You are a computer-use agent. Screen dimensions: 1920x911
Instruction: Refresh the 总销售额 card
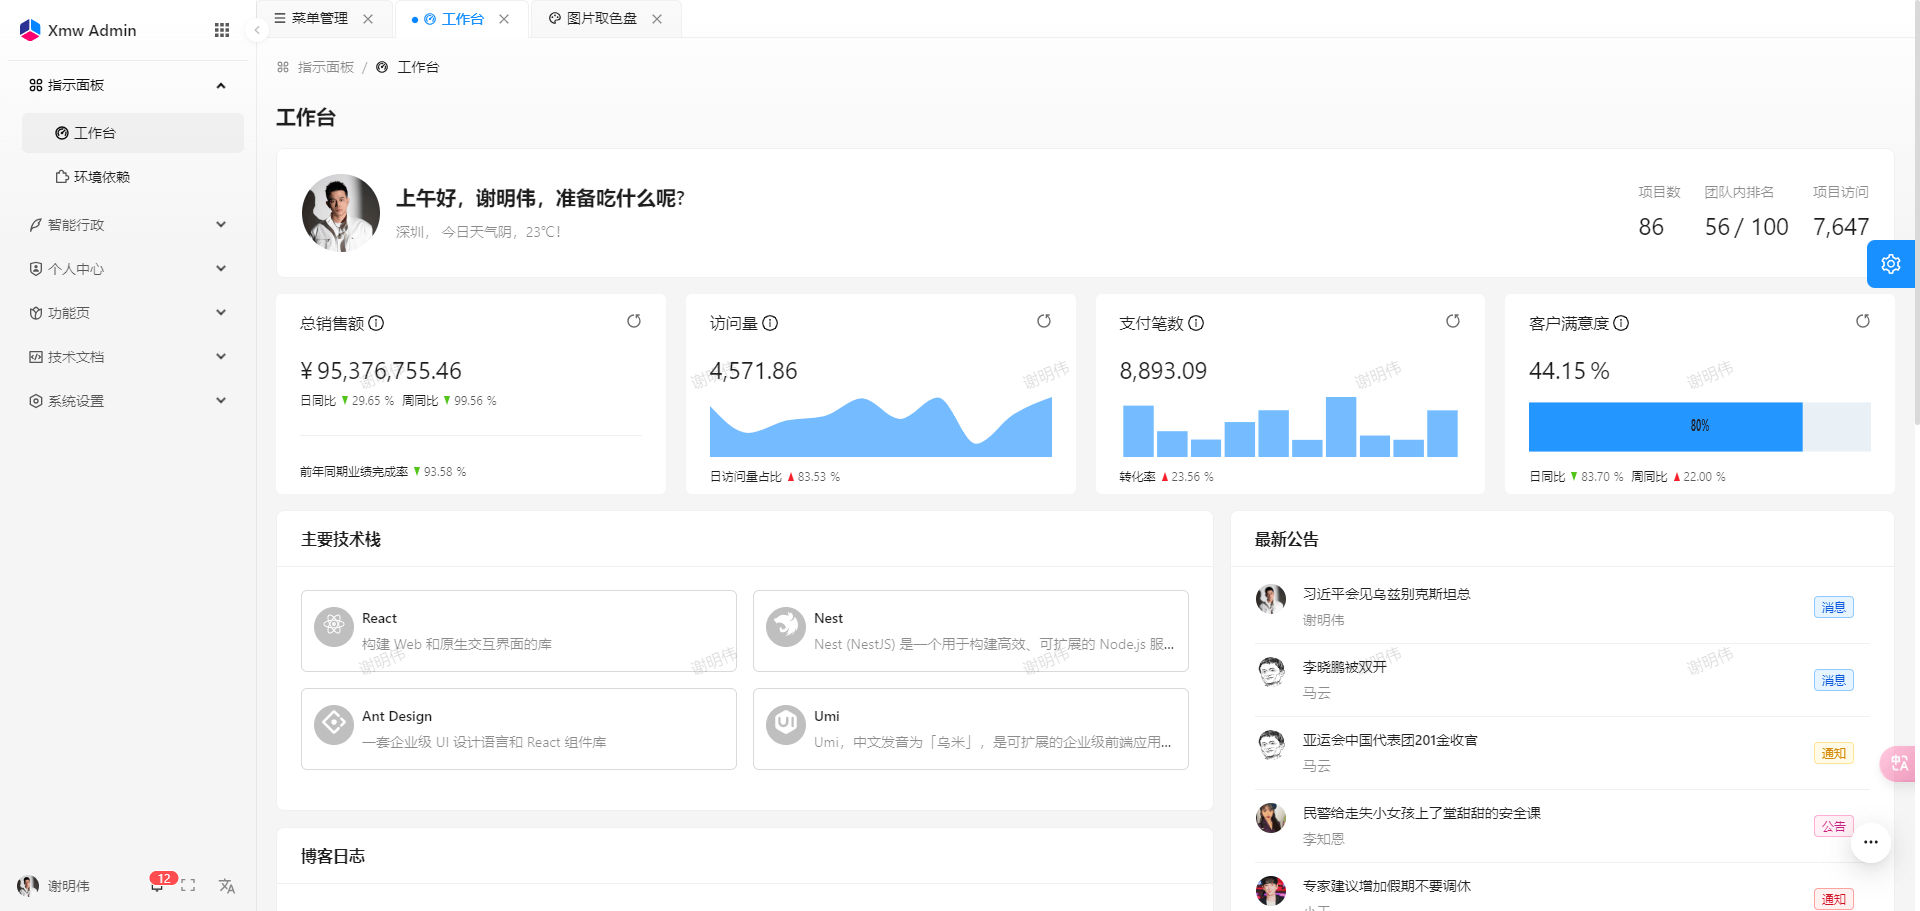[634, 321]
